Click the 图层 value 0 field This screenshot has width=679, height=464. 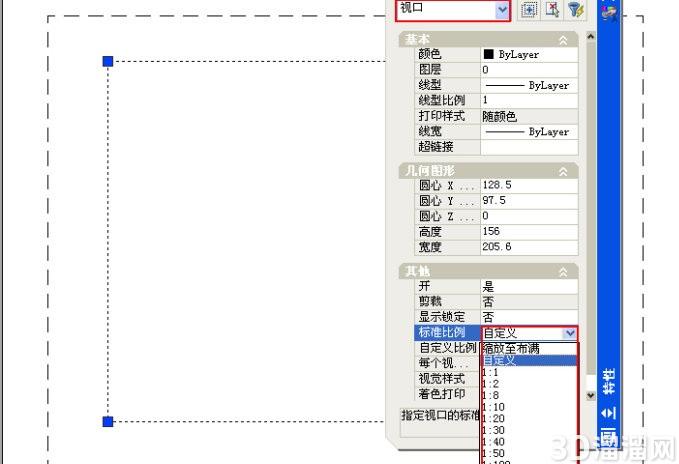tap(529, 70)
